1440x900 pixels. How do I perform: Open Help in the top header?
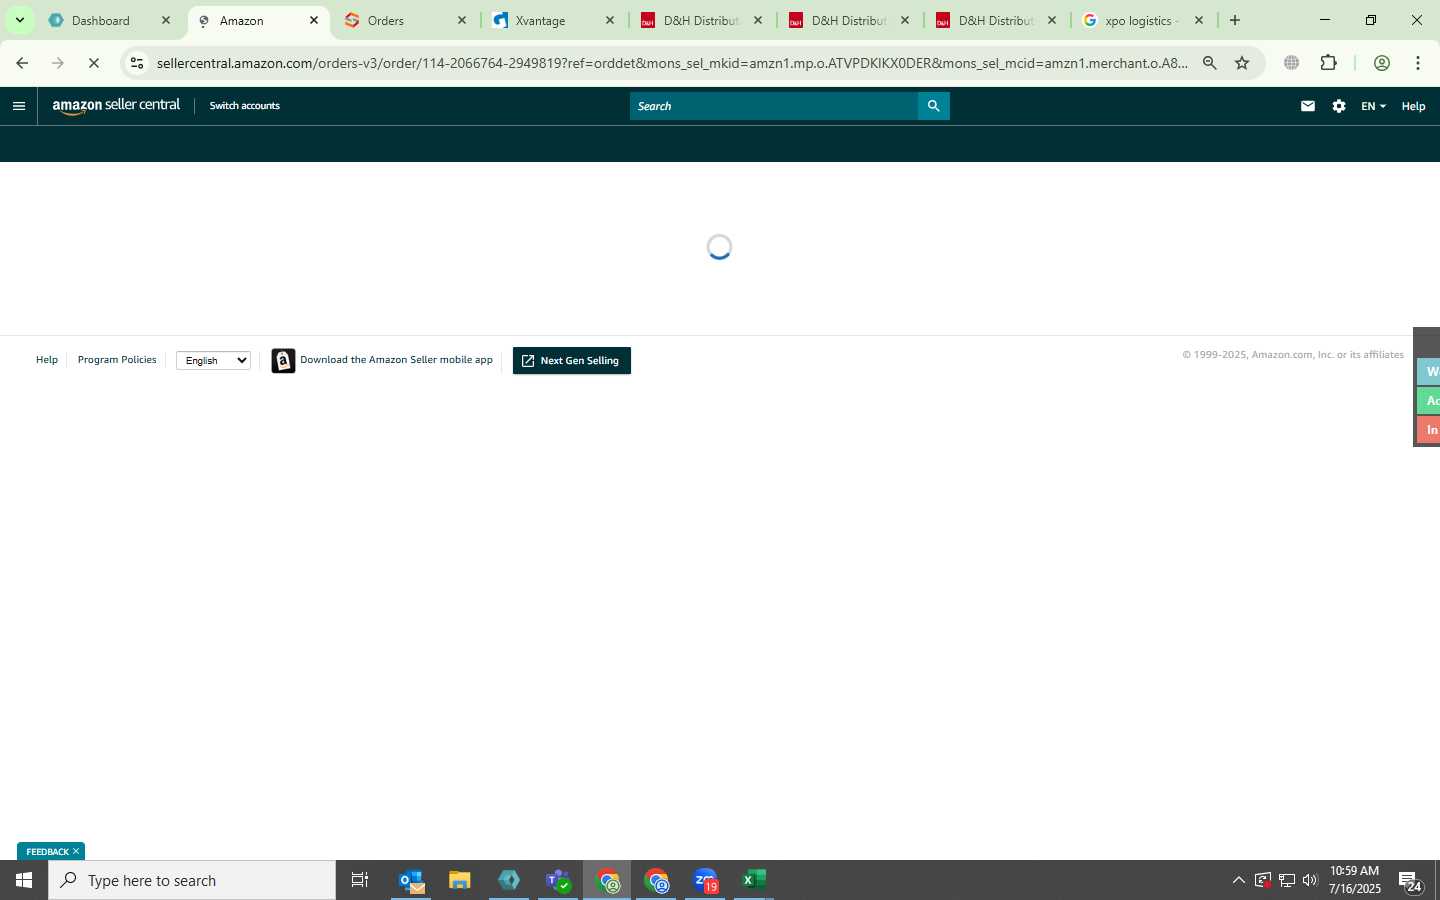pos(1413,106)
